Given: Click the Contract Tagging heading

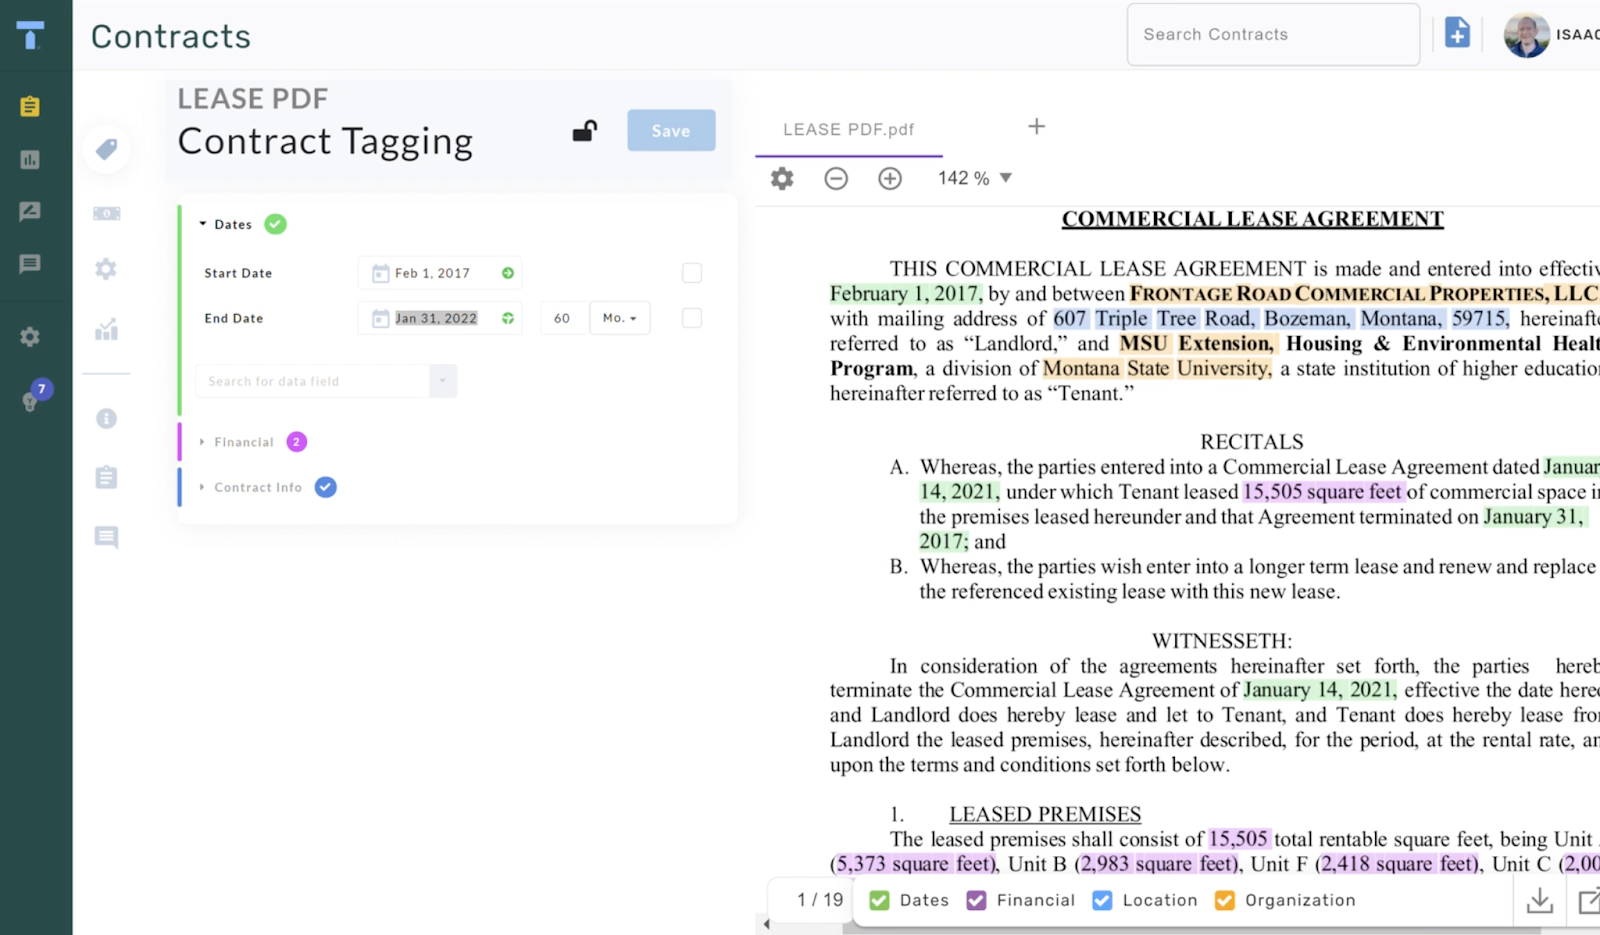Looking at the screenshot, I should point(325,142).
